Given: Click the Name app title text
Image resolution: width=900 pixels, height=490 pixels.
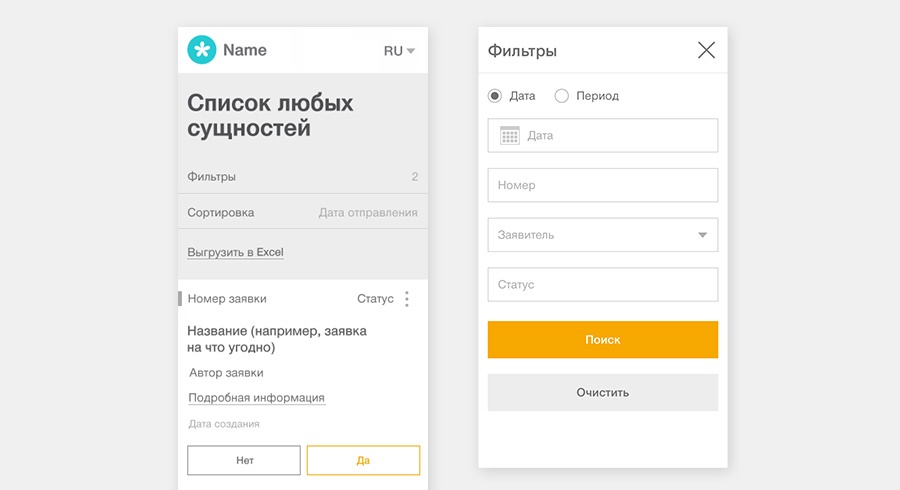Looking at the screenshot, I should (x=245, y=50).
